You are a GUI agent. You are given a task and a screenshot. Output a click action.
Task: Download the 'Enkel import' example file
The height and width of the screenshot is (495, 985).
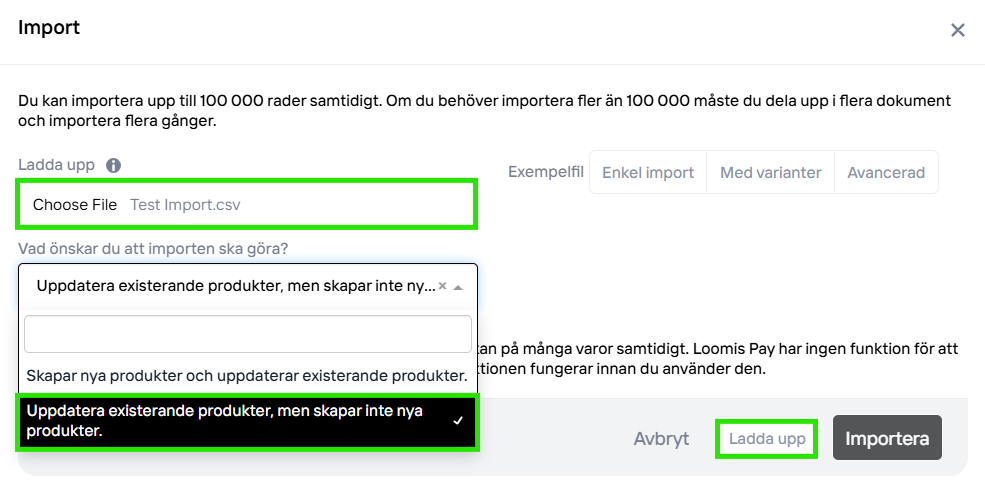pos(647,173)
